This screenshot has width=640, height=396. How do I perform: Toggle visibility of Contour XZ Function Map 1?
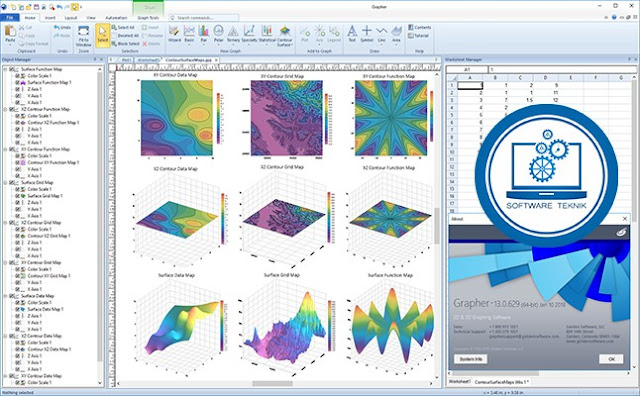point(18,122)
